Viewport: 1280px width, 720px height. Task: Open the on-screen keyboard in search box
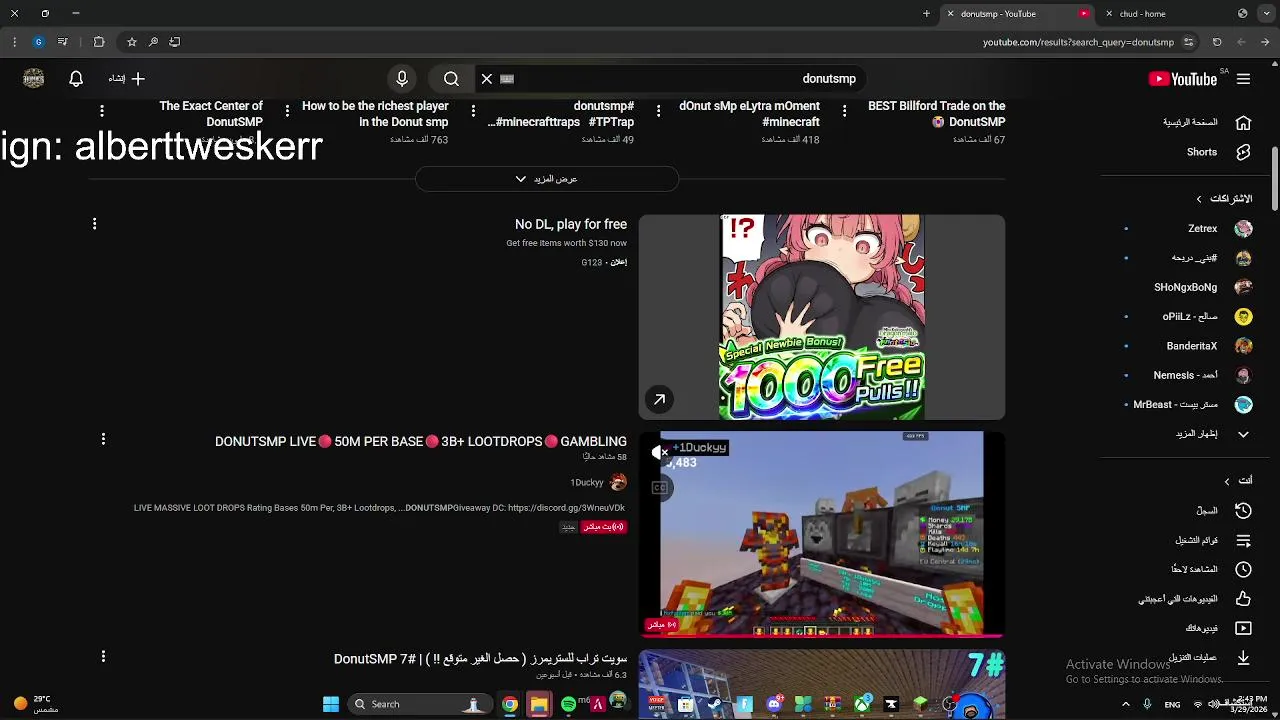pyautogui.click(x=507, y=79)
